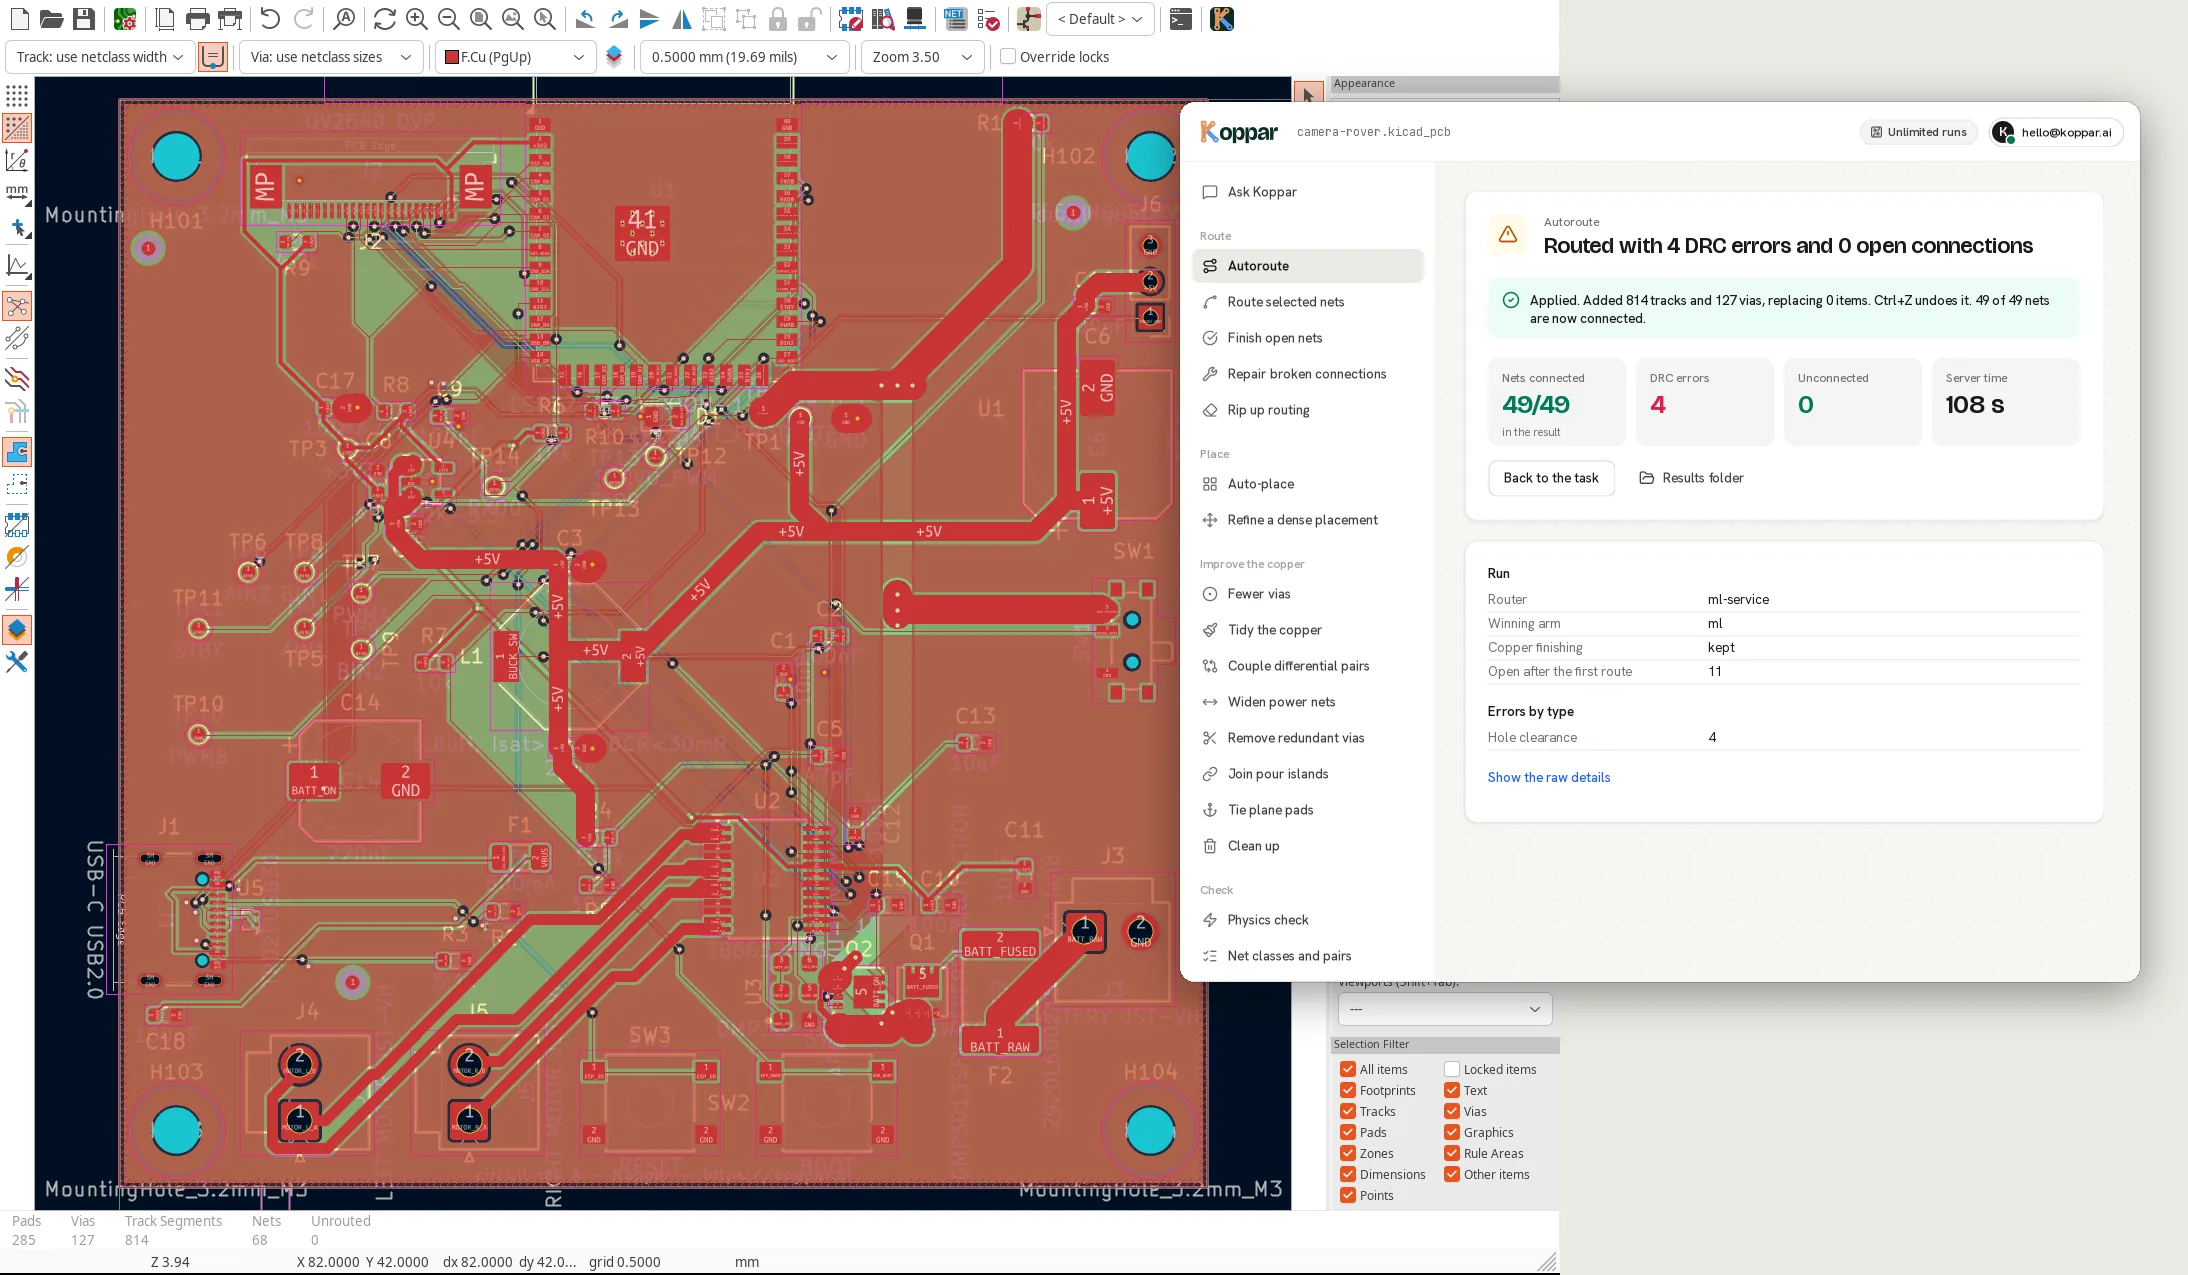
Task: Click the Zoom Out icon
Action: pos(449,19)
